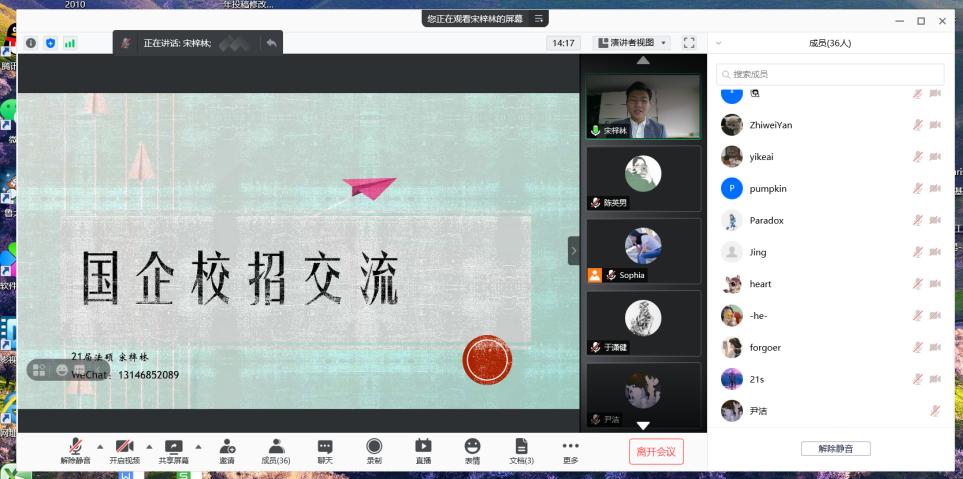Open 文档(3) documents
The image size is (963, 479).
click(x=521, y=450)
